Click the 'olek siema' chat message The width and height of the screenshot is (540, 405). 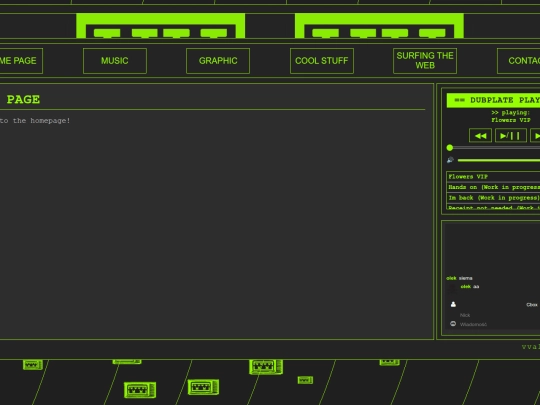click(459, 278)
